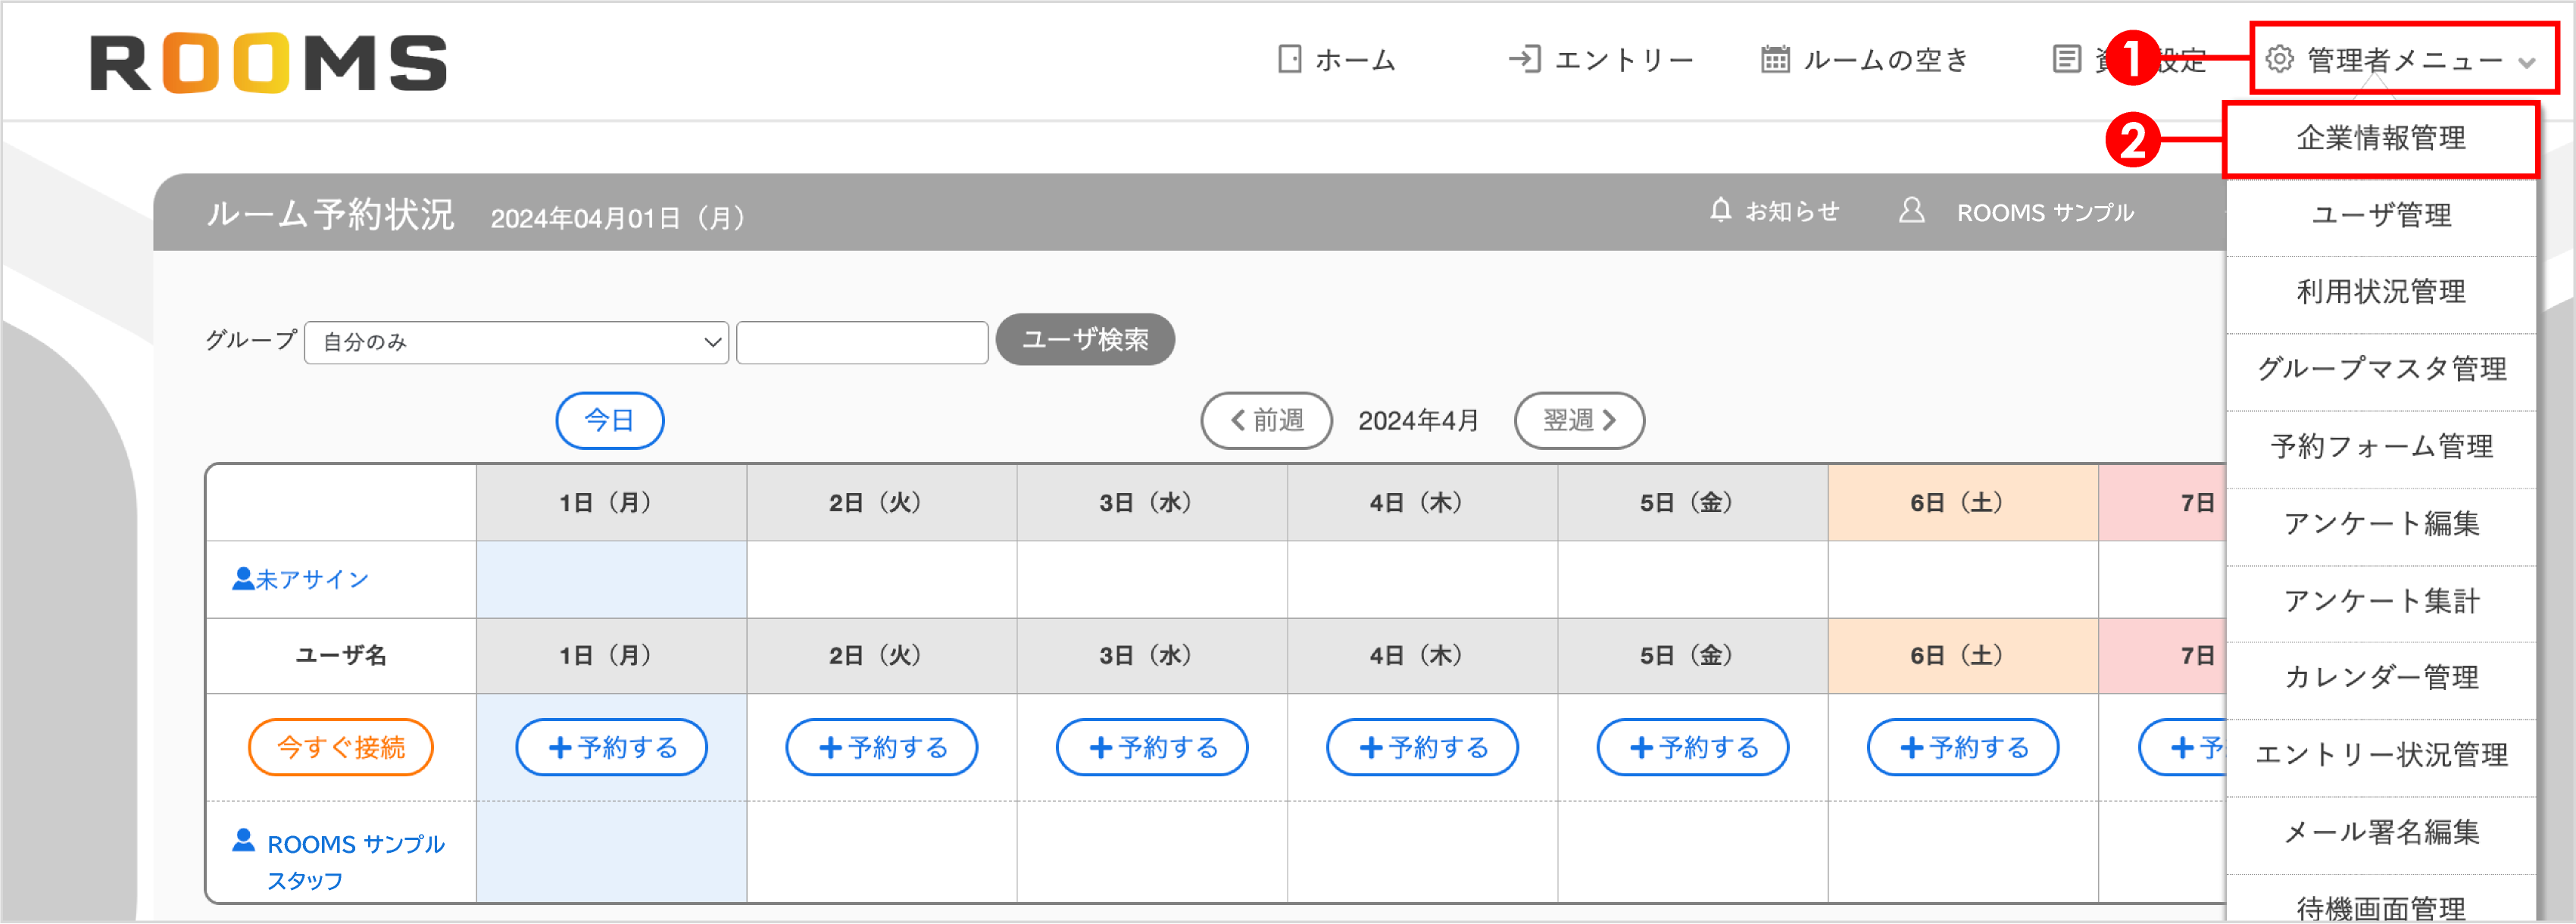
Task: Click the エントリー arrow icon
Action: (x=1524, y=59)
